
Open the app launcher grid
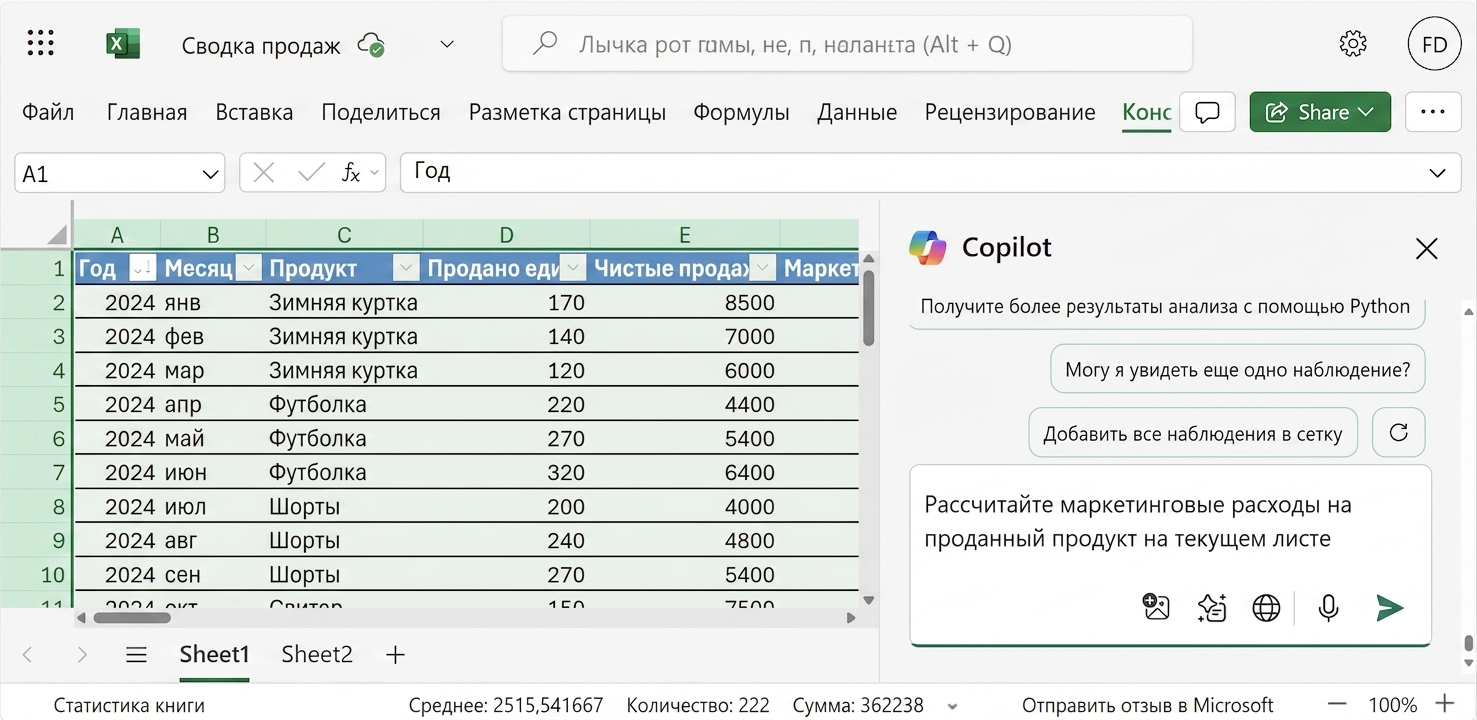41,43
